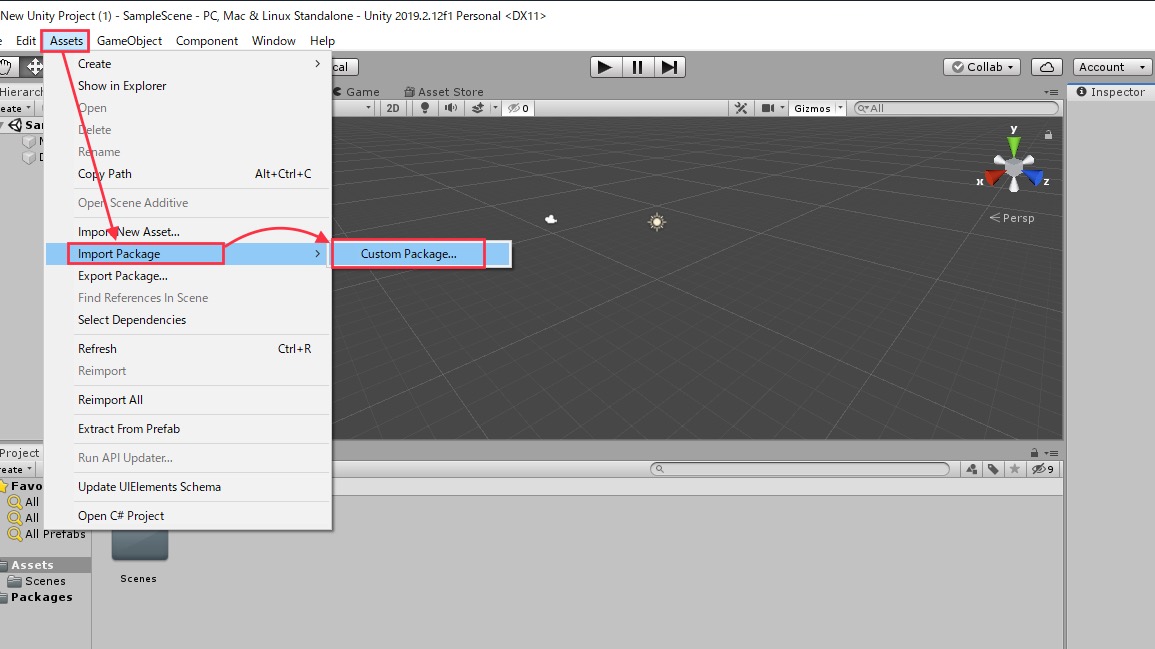The image size is (1155, 649).
Task: Toggle 2D view mode in Scene
Action: (393, 108)
